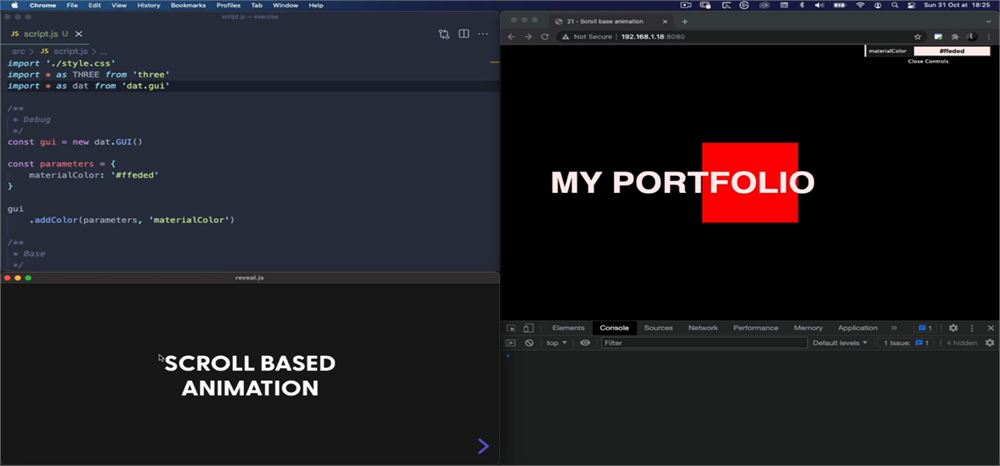
Task: Show more DevTools tabs chevron
Action: pyautogui.click(x=894, y=328)
